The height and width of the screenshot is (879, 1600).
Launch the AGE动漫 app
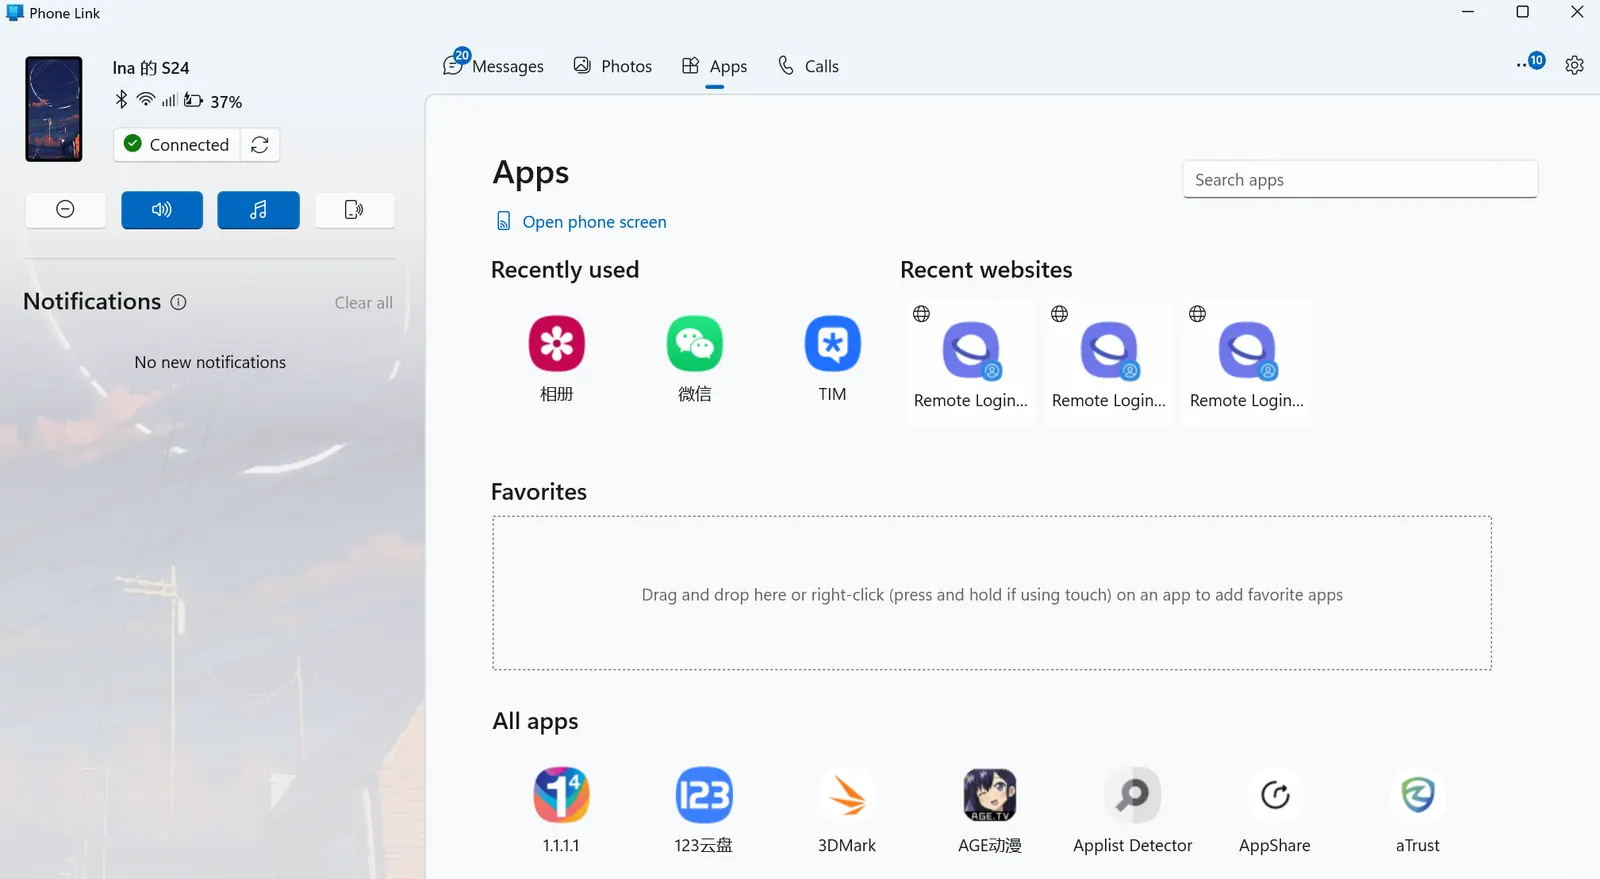click(x=989, y=796)
